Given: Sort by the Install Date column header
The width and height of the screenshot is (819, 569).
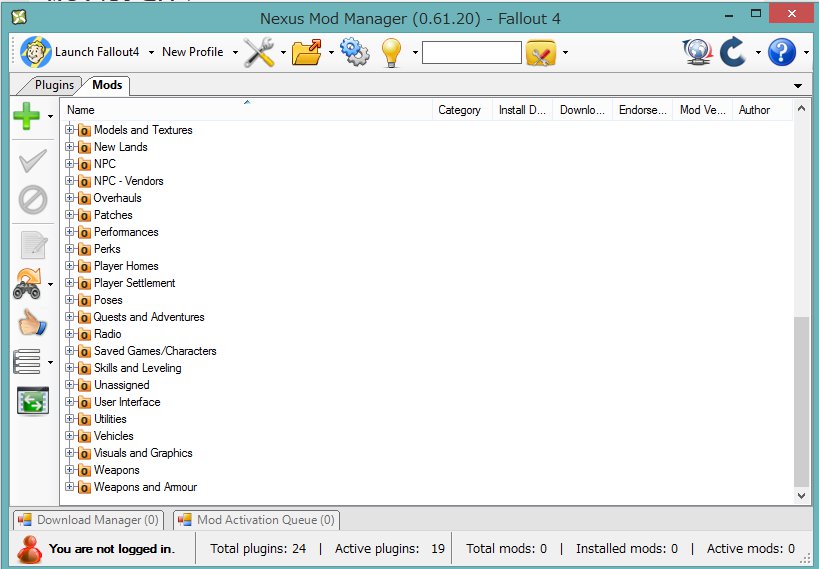Looking at the screenshot, I should click(x=522, y=110).
